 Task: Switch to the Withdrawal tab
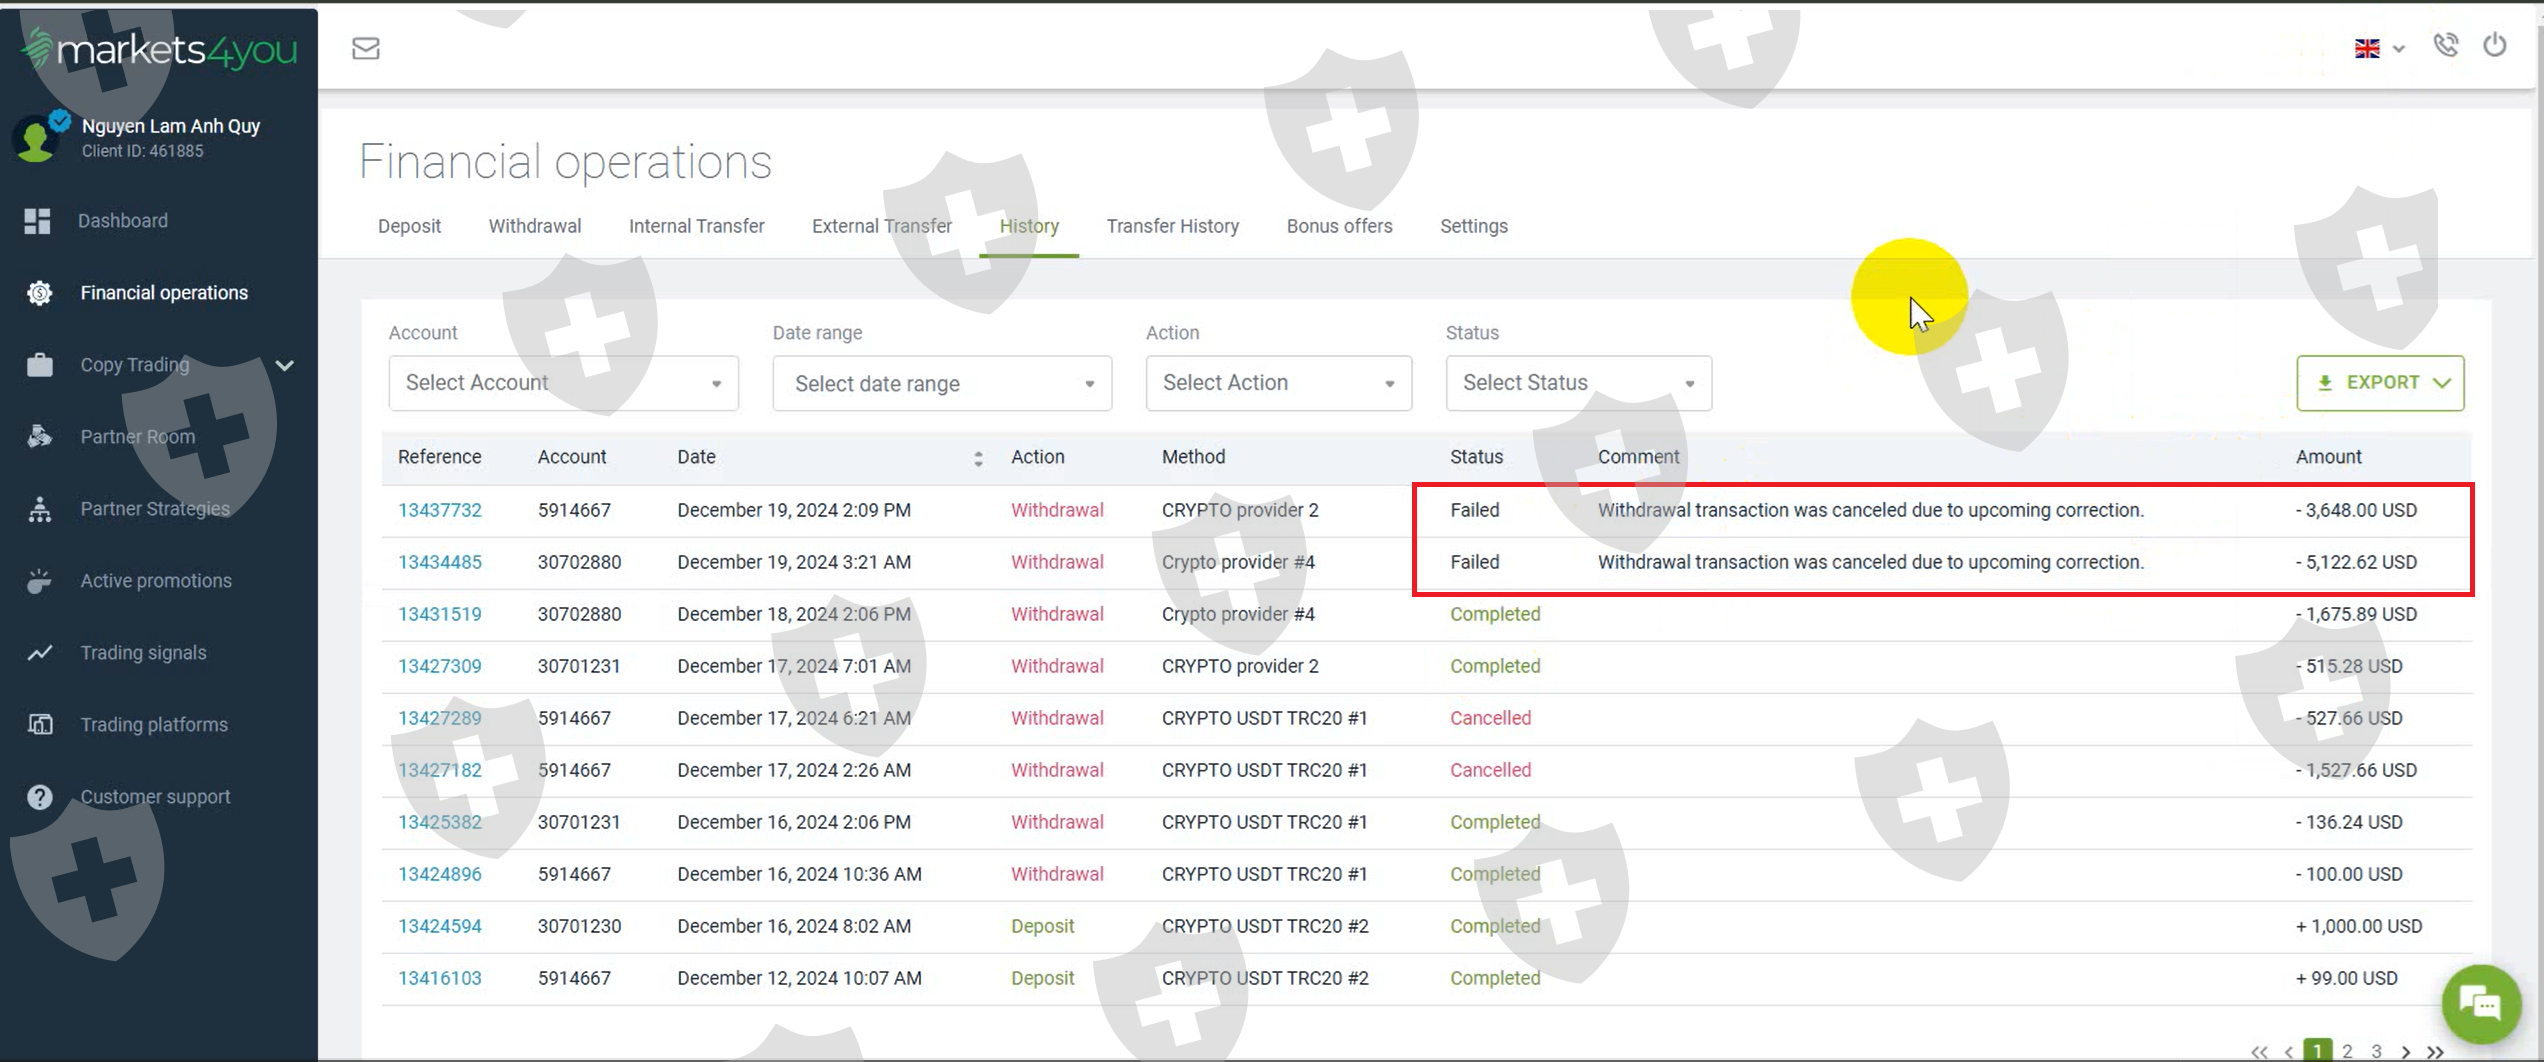(535, 226)
